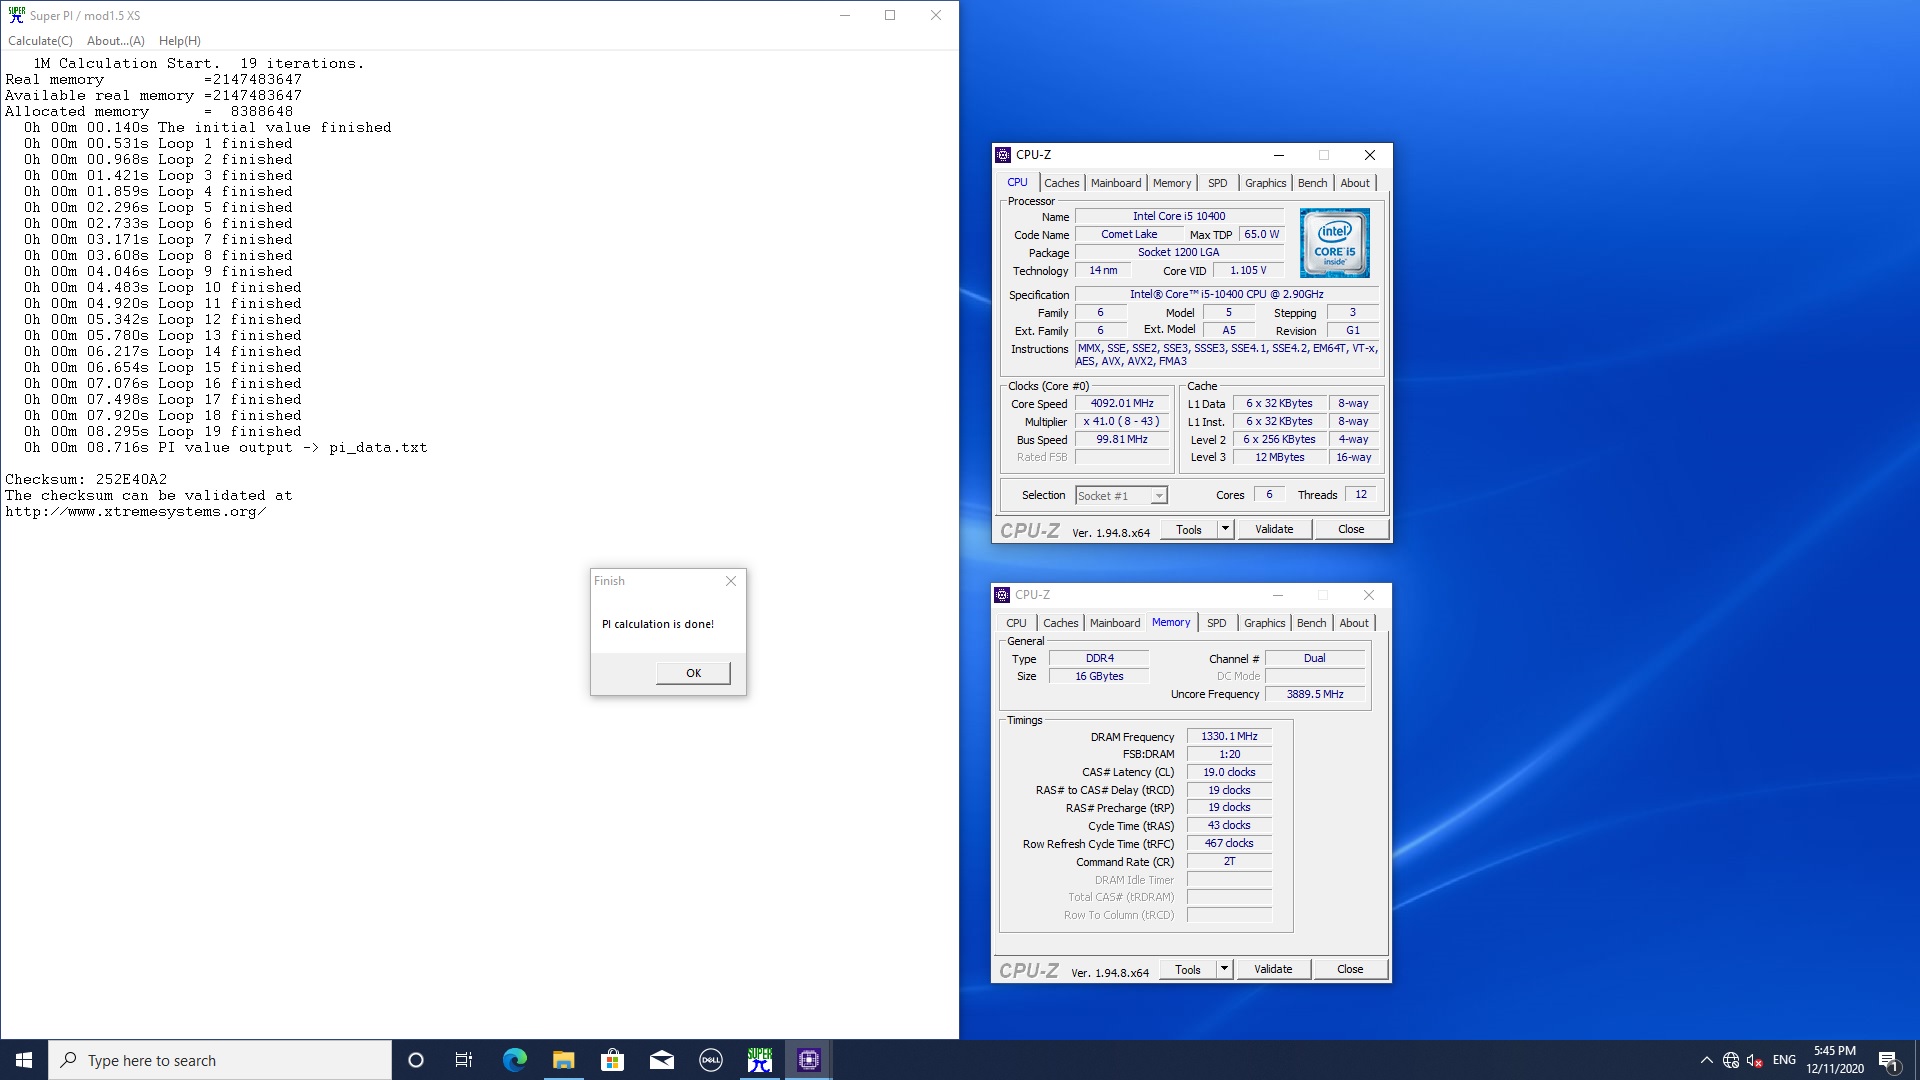This screenshot has width=1920, height=1080.
Task: Click Validate in upper CPU-Z
Action: (x=1274, y=529)
